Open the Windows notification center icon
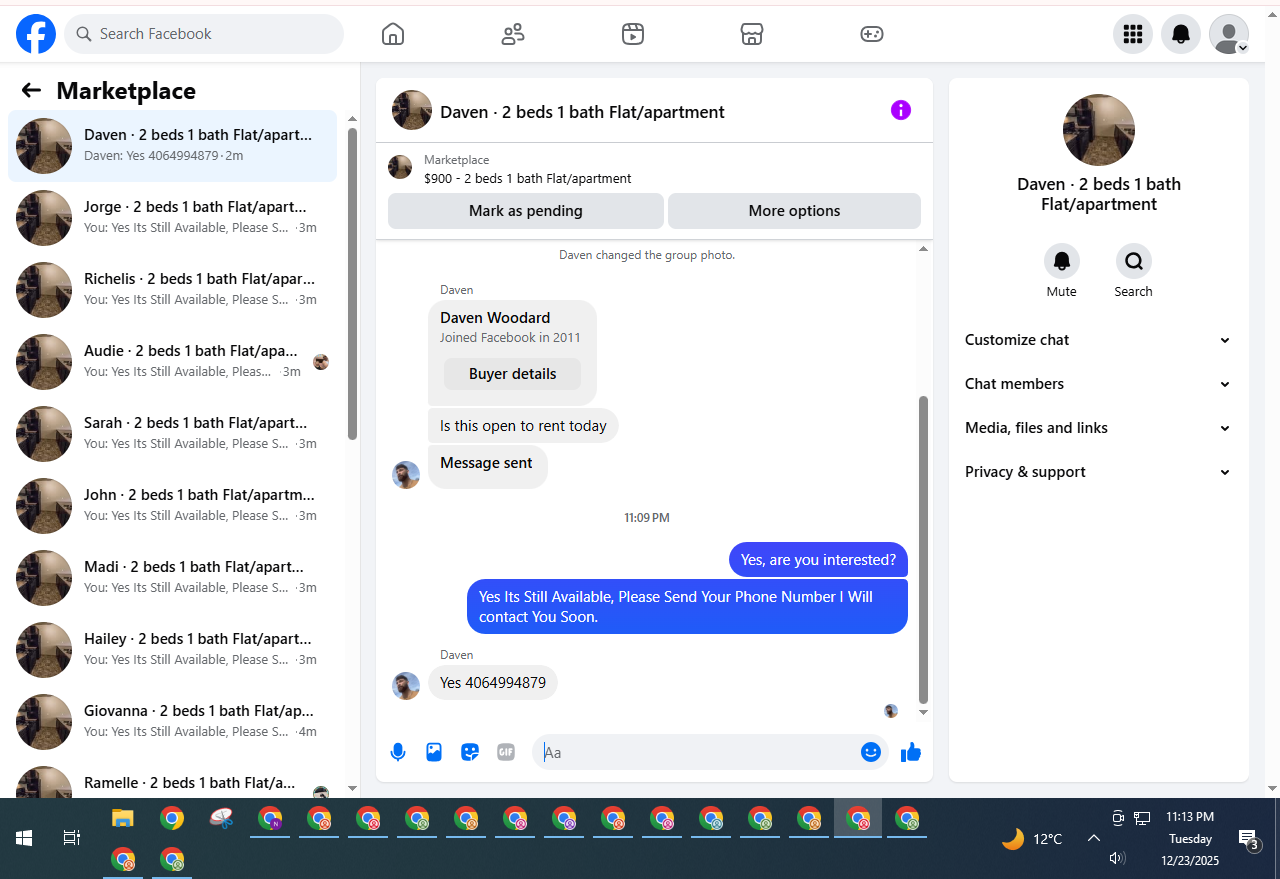This screenshot has width=1280, height=879. point(1248,839)
